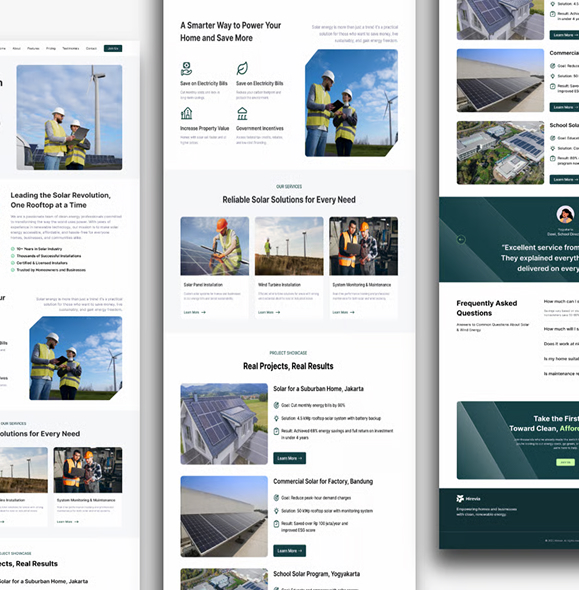
Task: Click the goal icon in the right page School Solar project
Action: click(552, 138)
